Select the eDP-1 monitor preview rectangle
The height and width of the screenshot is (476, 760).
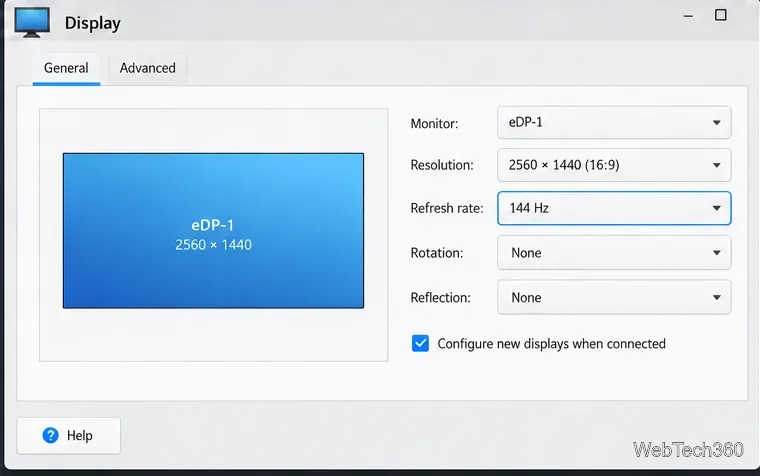click(x=213, y=231)
